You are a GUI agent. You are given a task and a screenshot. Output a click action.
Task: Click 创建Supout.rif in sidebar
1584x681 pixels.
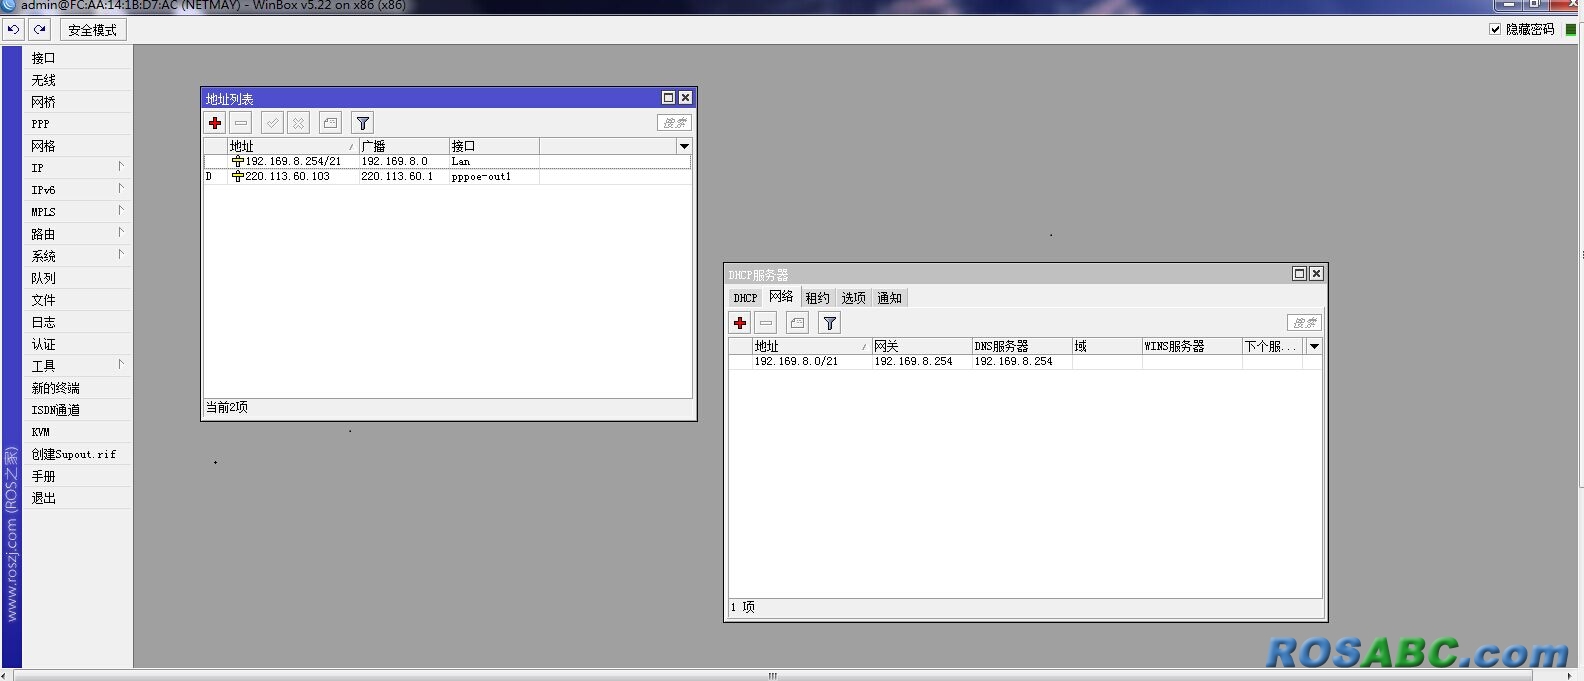point(78,454)
